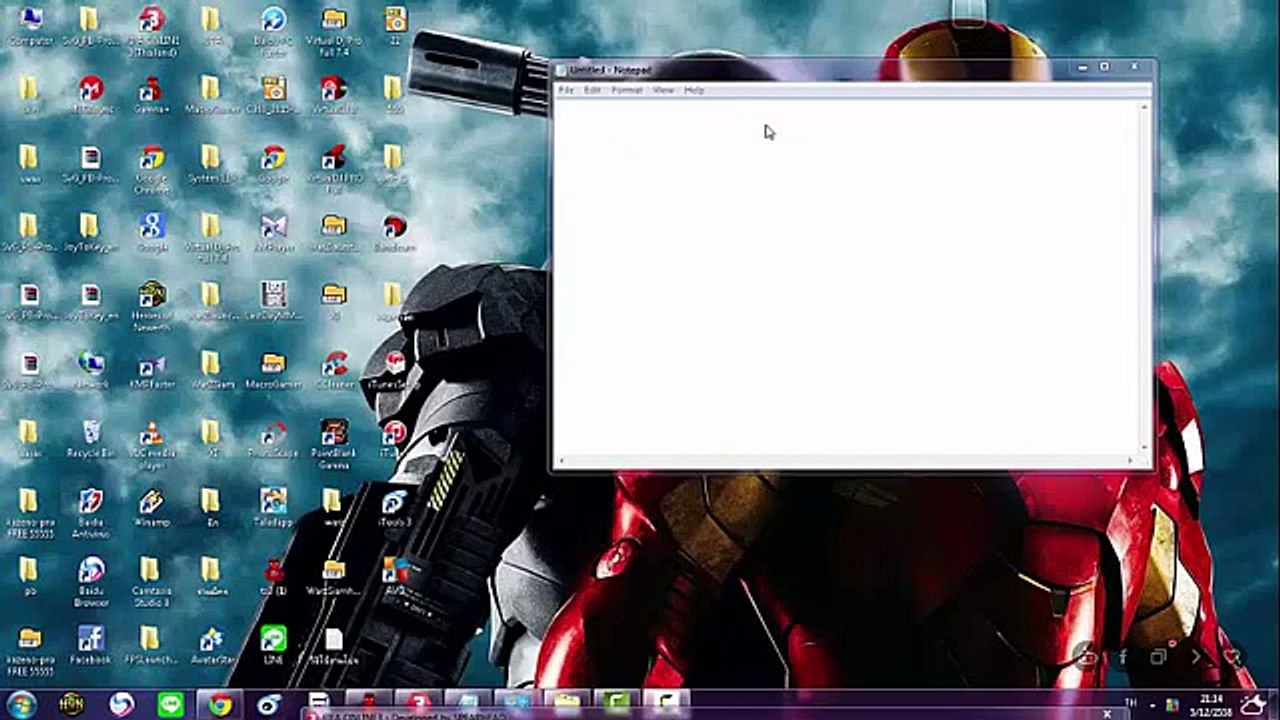Select the Garena+ desktop shortcut
This screenshot has height=720, width=1280.
(152, 95)
